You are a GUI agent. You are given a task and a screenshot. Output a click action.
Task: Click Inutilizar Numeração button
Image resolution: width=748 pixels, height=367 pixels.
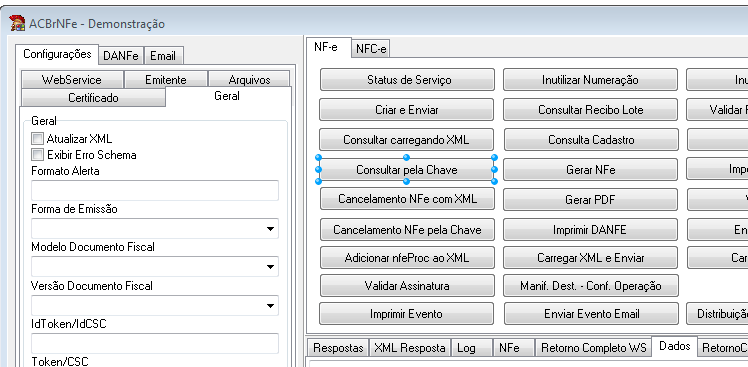[591, 80]
